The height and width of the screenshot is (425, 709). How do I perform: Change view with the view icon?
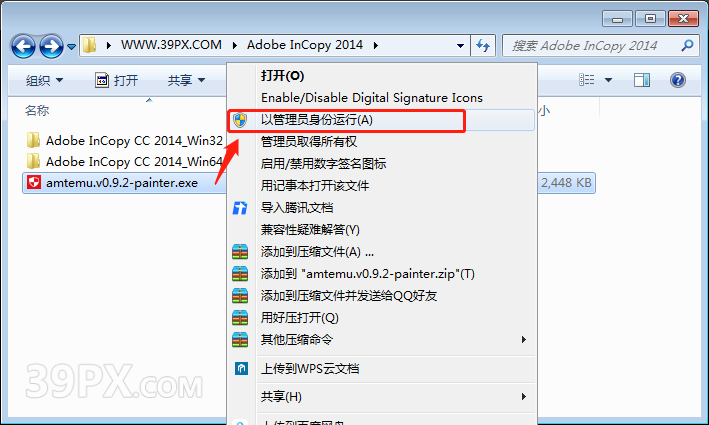(x=586, y=80)
